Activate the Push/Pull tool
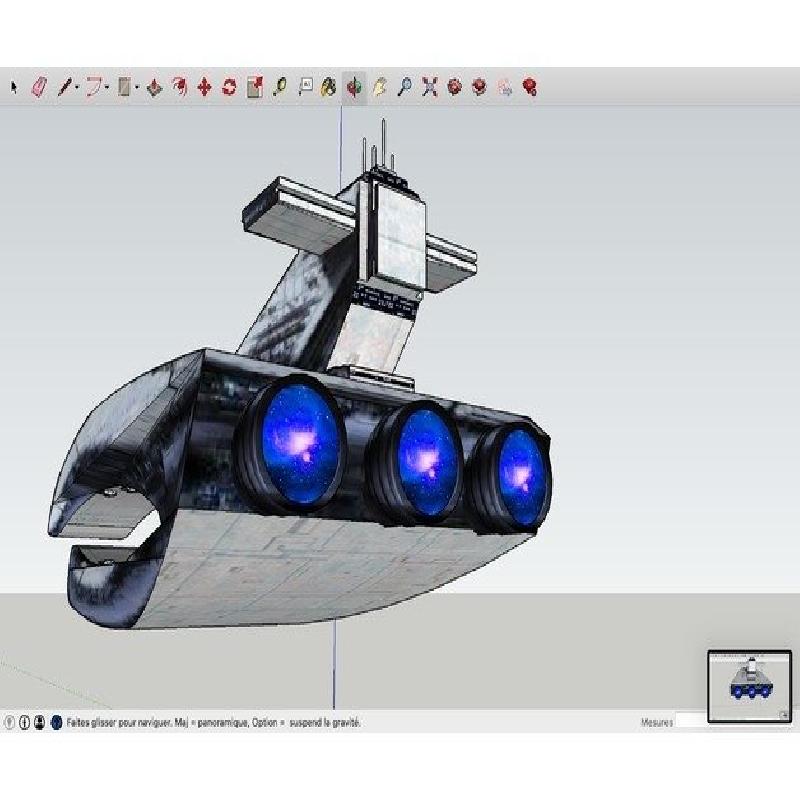 tap(155, 87)
